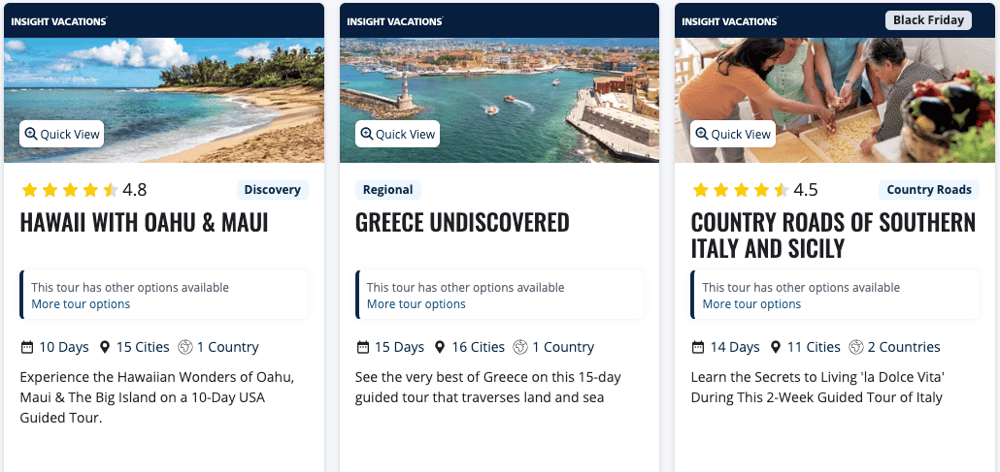
Task: Open Quick View for the Hawaii tour
Action: [61, 134]
